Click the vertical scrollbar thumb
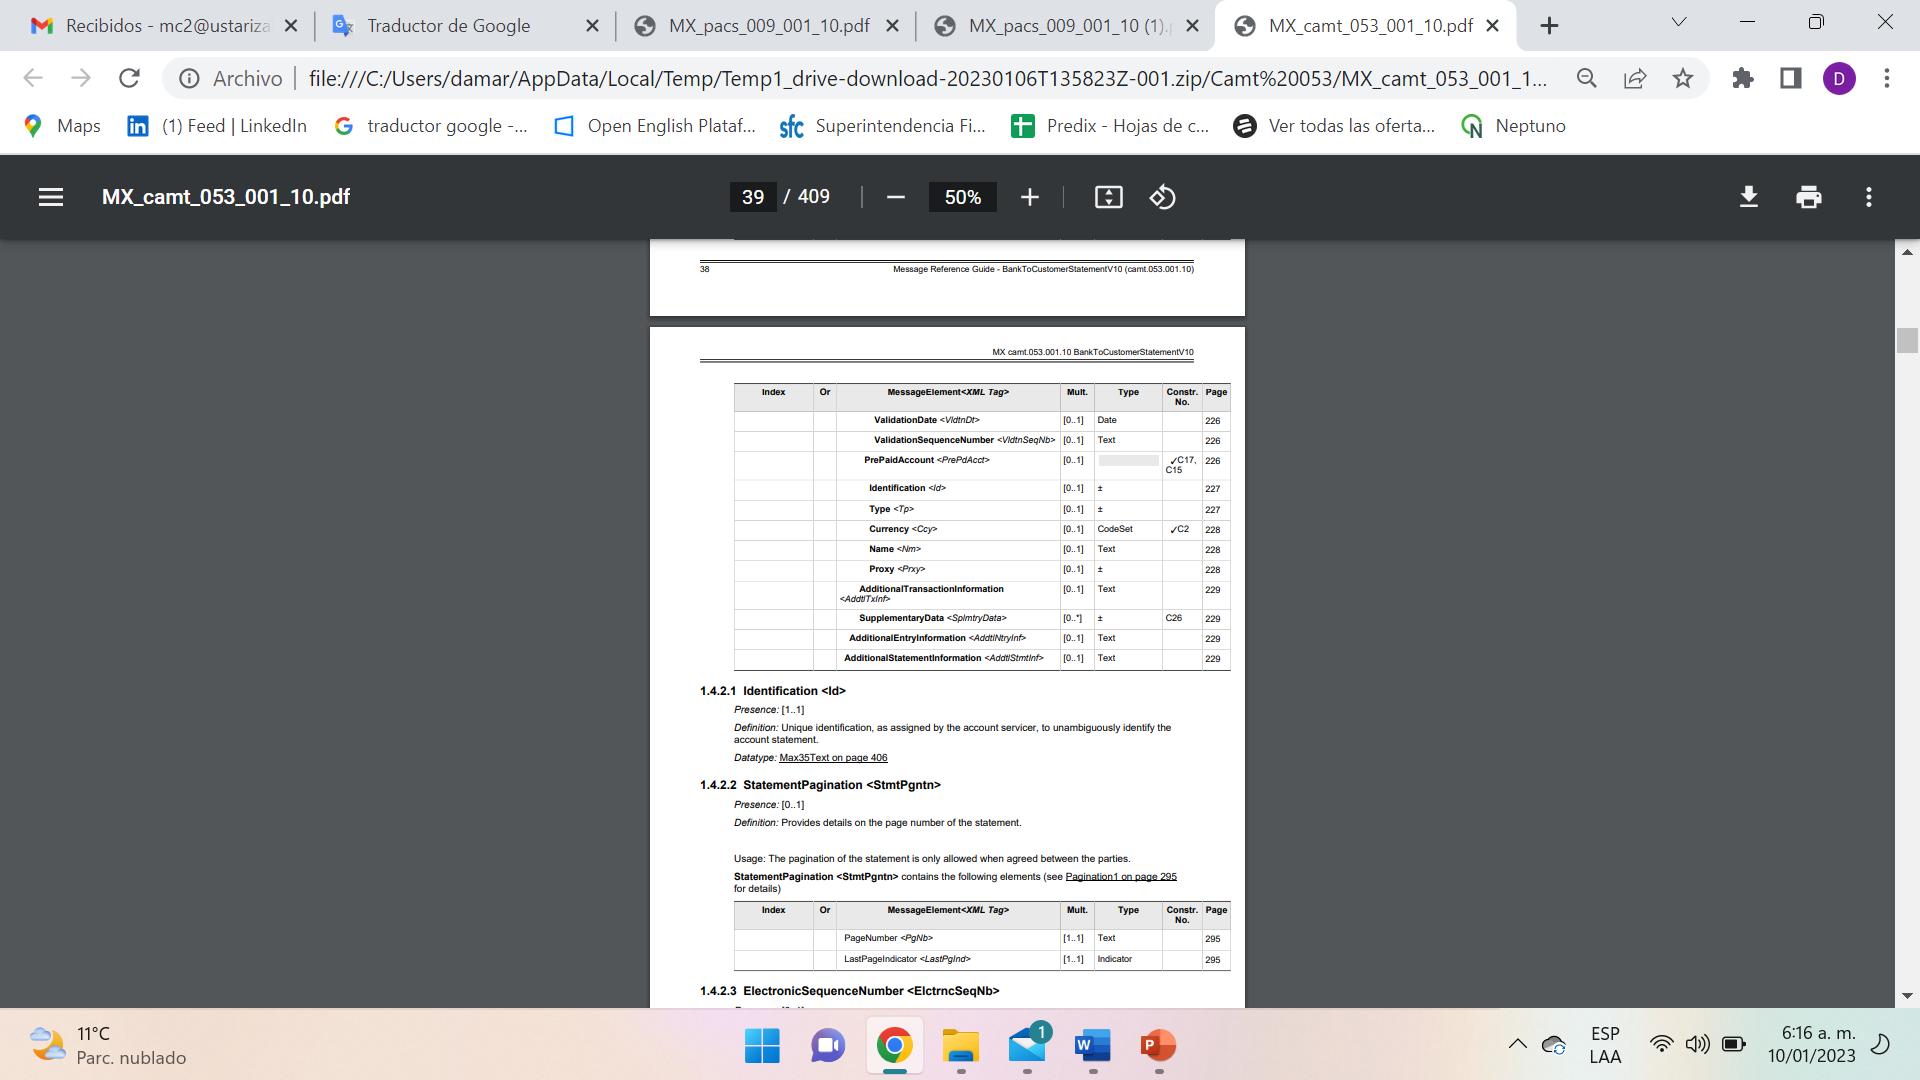The image size is (1920, 1080). click(x=1906, y=340)
